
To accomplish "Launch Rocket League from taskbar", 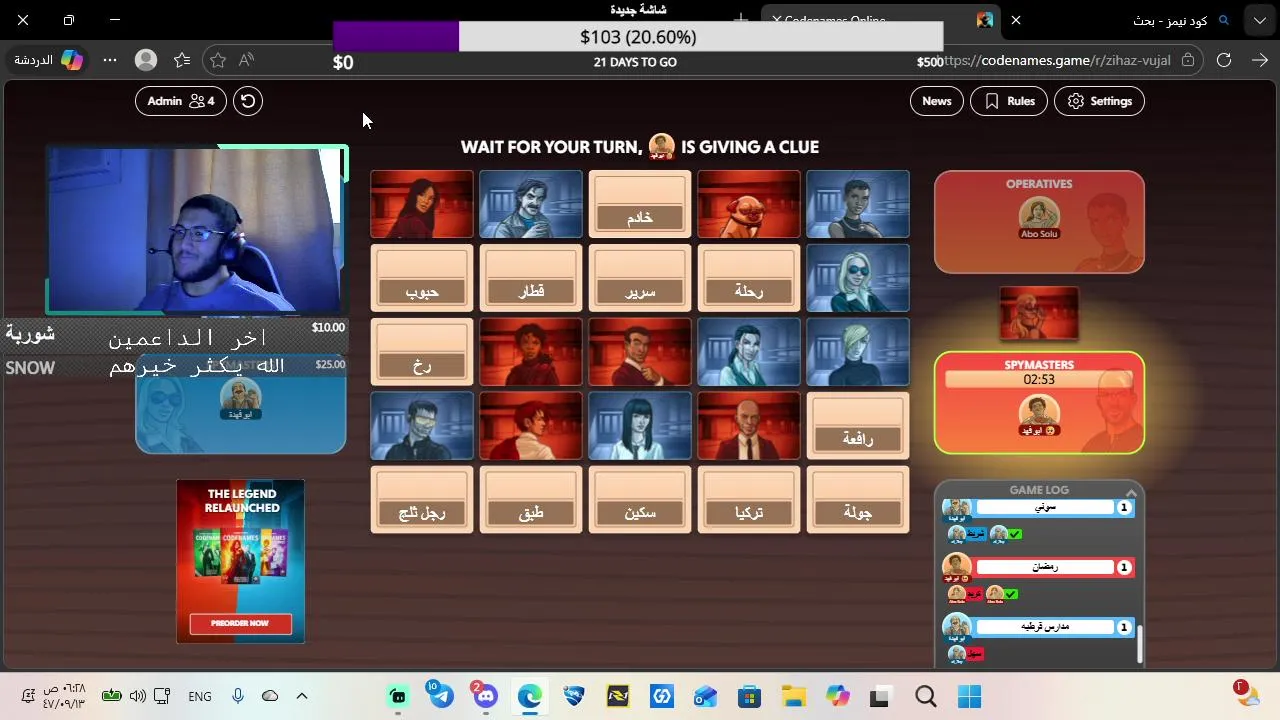I will click(x=574, y=696).
